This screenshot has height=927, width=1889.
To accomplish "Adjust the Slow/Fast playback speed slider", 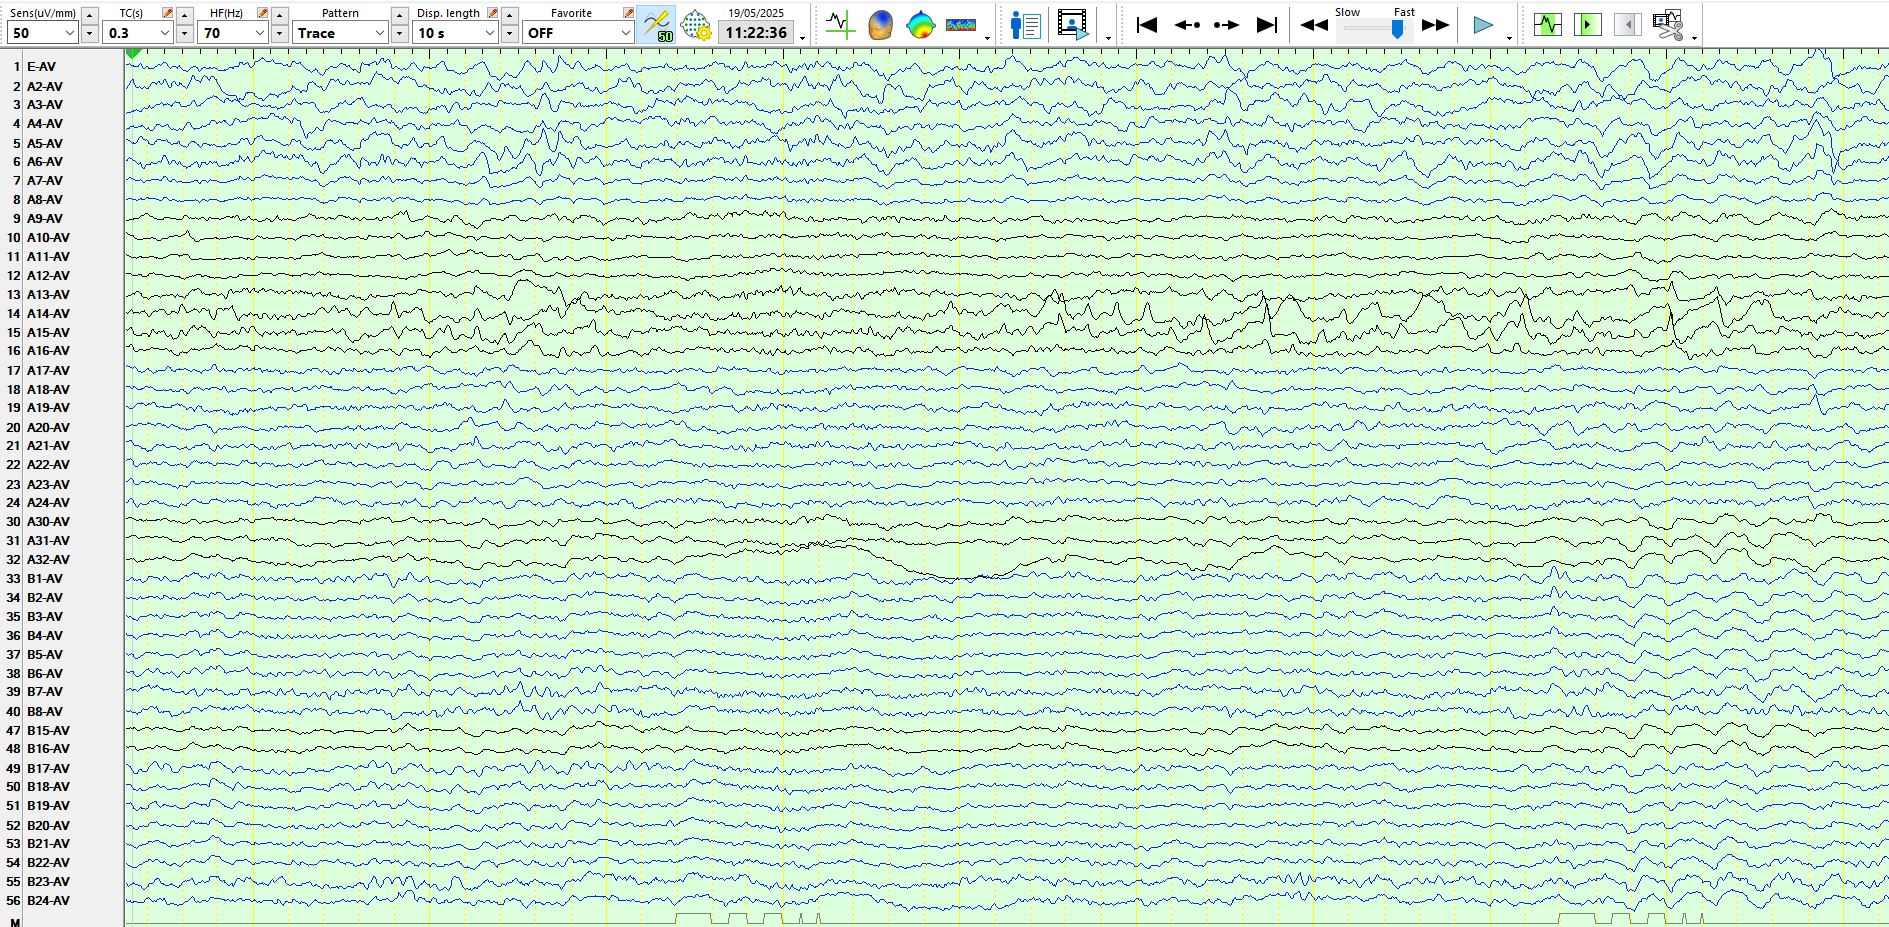I will tap(1397, 29).
